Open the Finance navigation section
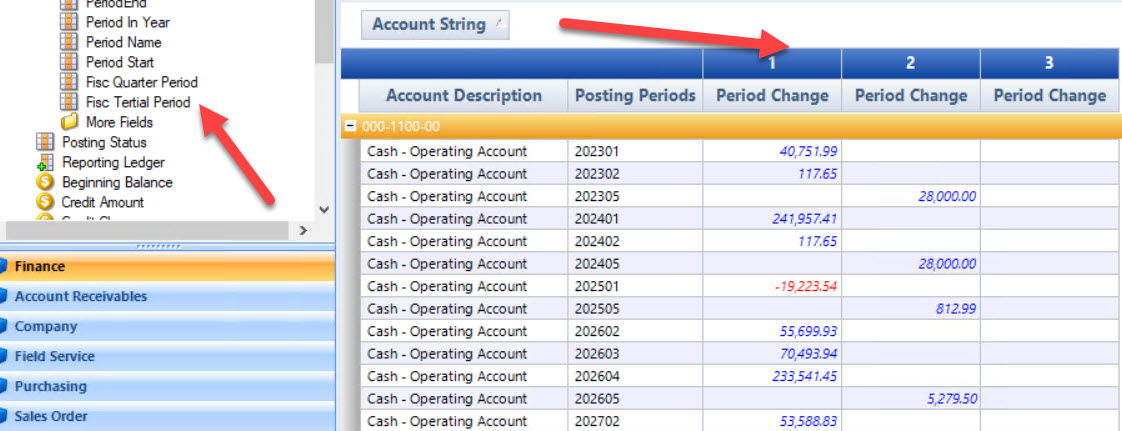Image resolution: width=1122 pixels, height=431 pixels. pyautogui.click(x=167, y=266)
